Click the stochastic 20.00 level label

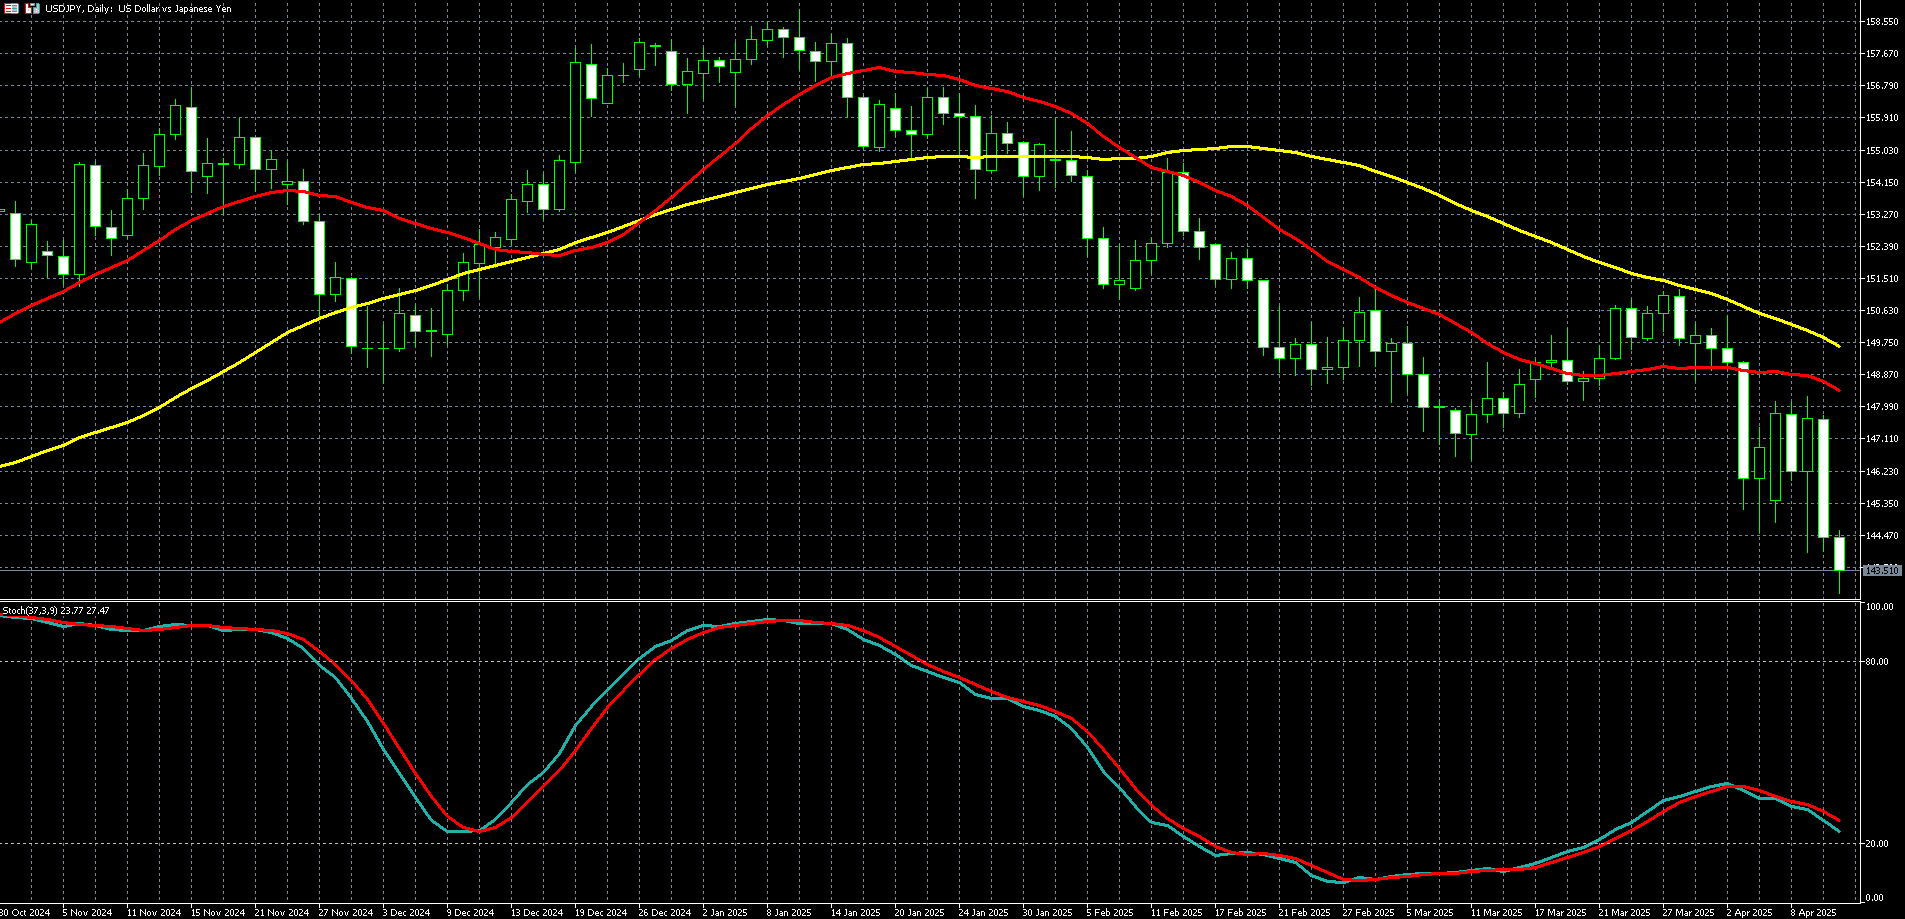[1877, 843]
